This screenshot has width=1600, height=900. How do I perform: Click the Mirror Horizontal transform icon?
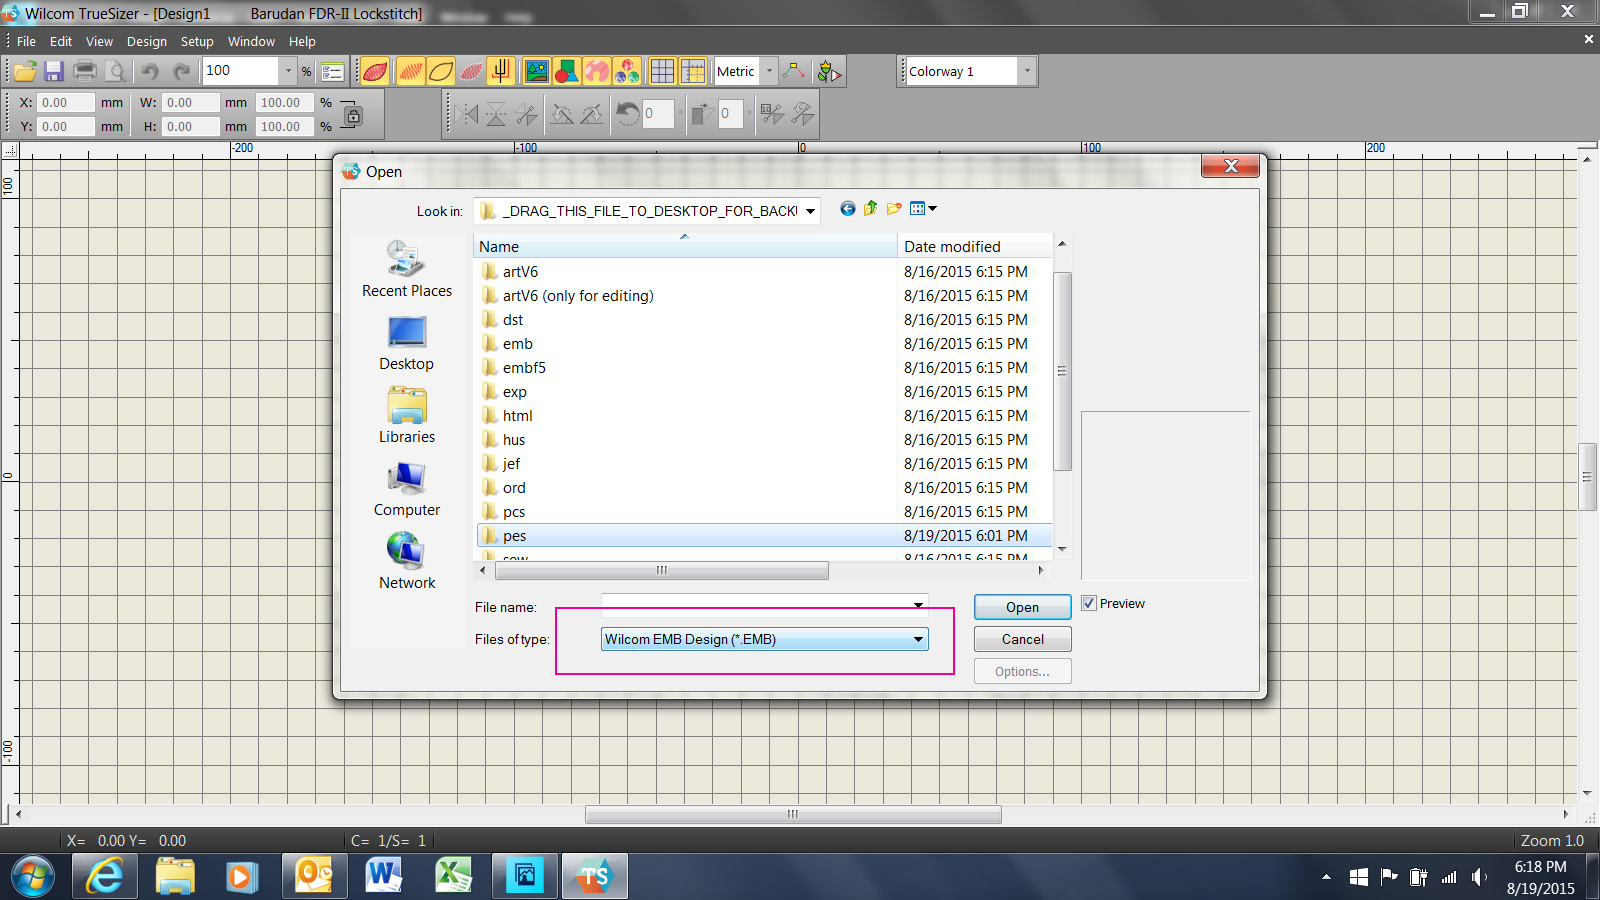[466, 114]
